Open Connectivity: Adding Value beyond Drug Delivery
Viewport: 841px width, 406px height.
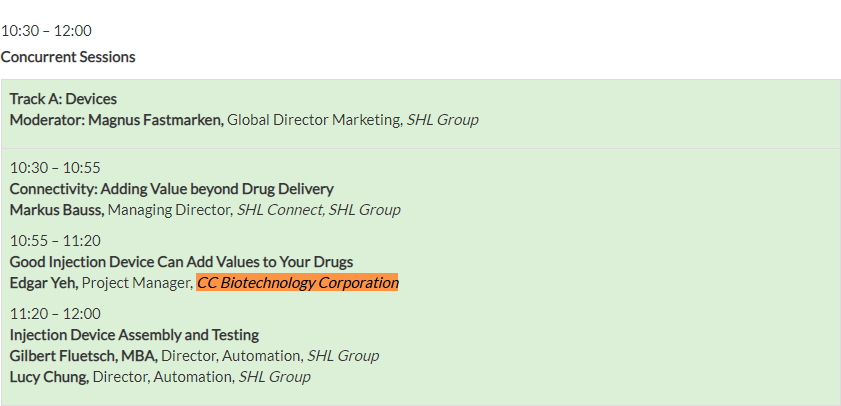(x=172, y=189)
